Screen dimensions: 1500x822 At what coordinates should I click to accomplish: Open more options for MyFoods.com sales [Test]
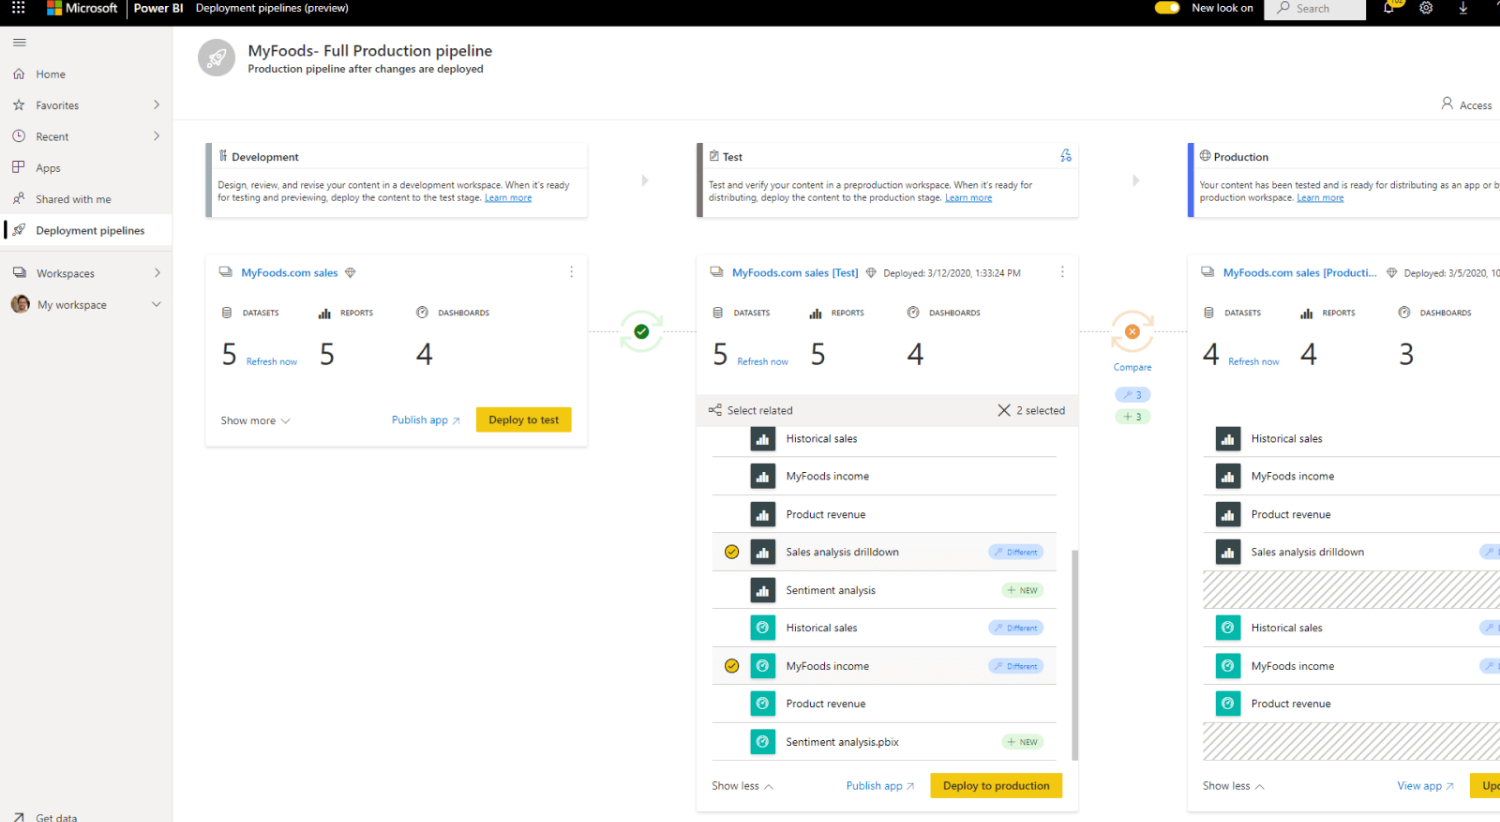[x=1062, y=272]
